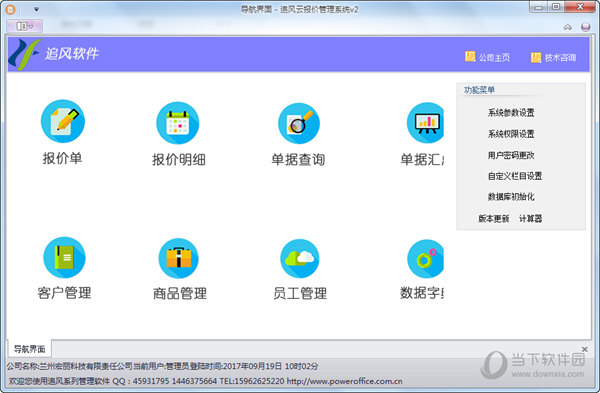Click the purple round help icon at top right
The width and height of the screenshot is (600, 393).
[x=585, y=27]
